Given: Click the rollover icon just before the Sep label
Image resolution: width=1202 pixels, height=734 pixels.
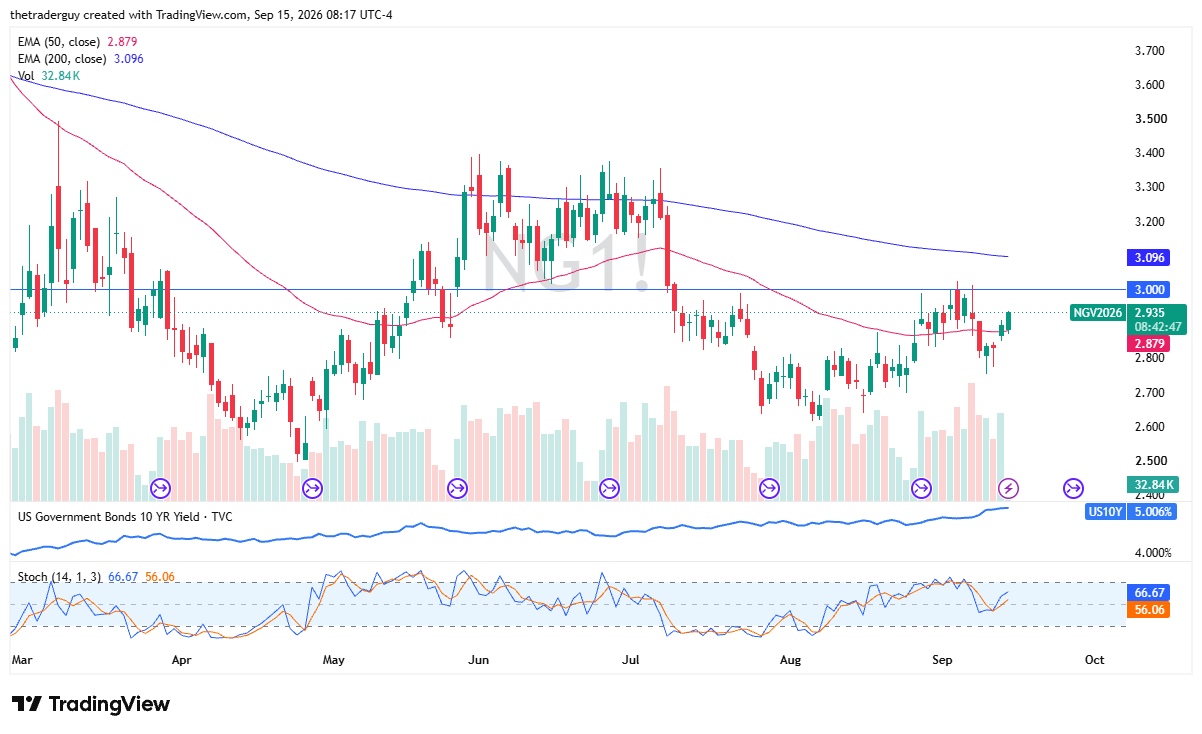Looking at the screenshot, I should [x=921, y=488].
